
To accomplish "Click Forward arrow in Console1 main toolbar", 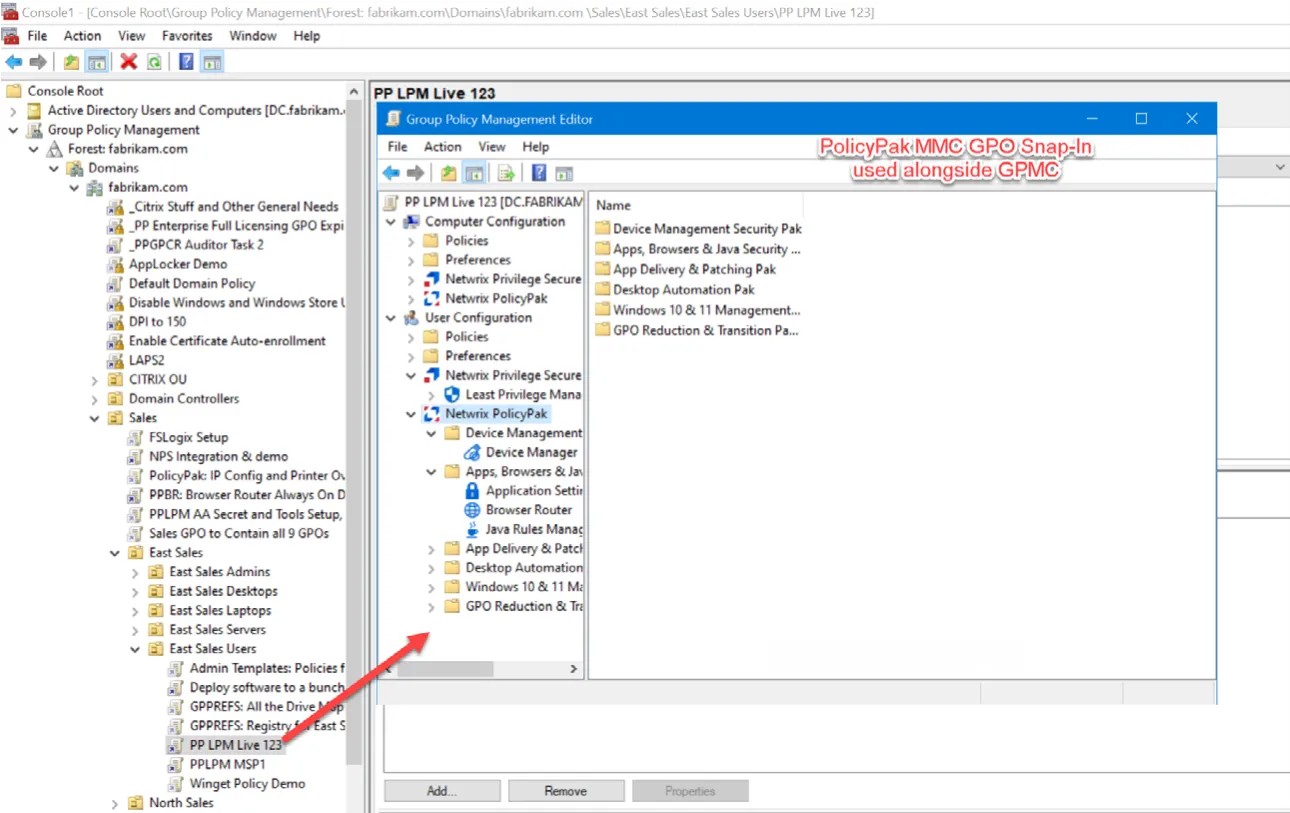I will 38,62.
